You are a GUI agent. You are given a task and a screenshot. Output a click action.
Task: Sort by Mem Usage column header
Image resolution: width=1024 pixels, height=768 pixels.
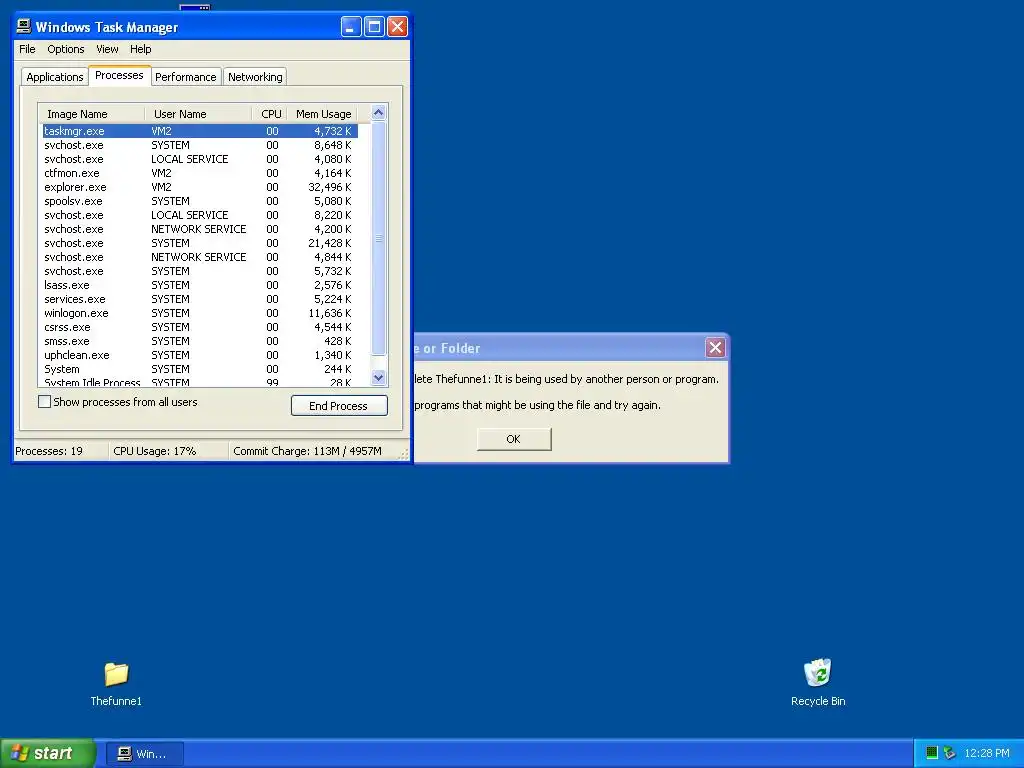pyautogui.click(x=323, y=114)
